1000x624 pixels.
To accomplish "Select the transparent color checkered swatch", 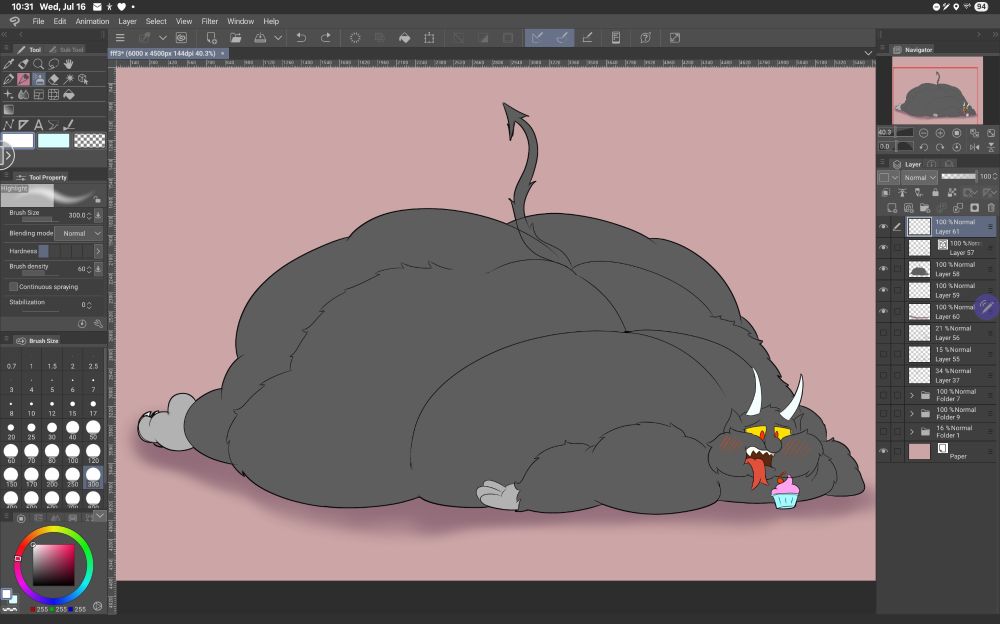I will click(x=89, y=141).
